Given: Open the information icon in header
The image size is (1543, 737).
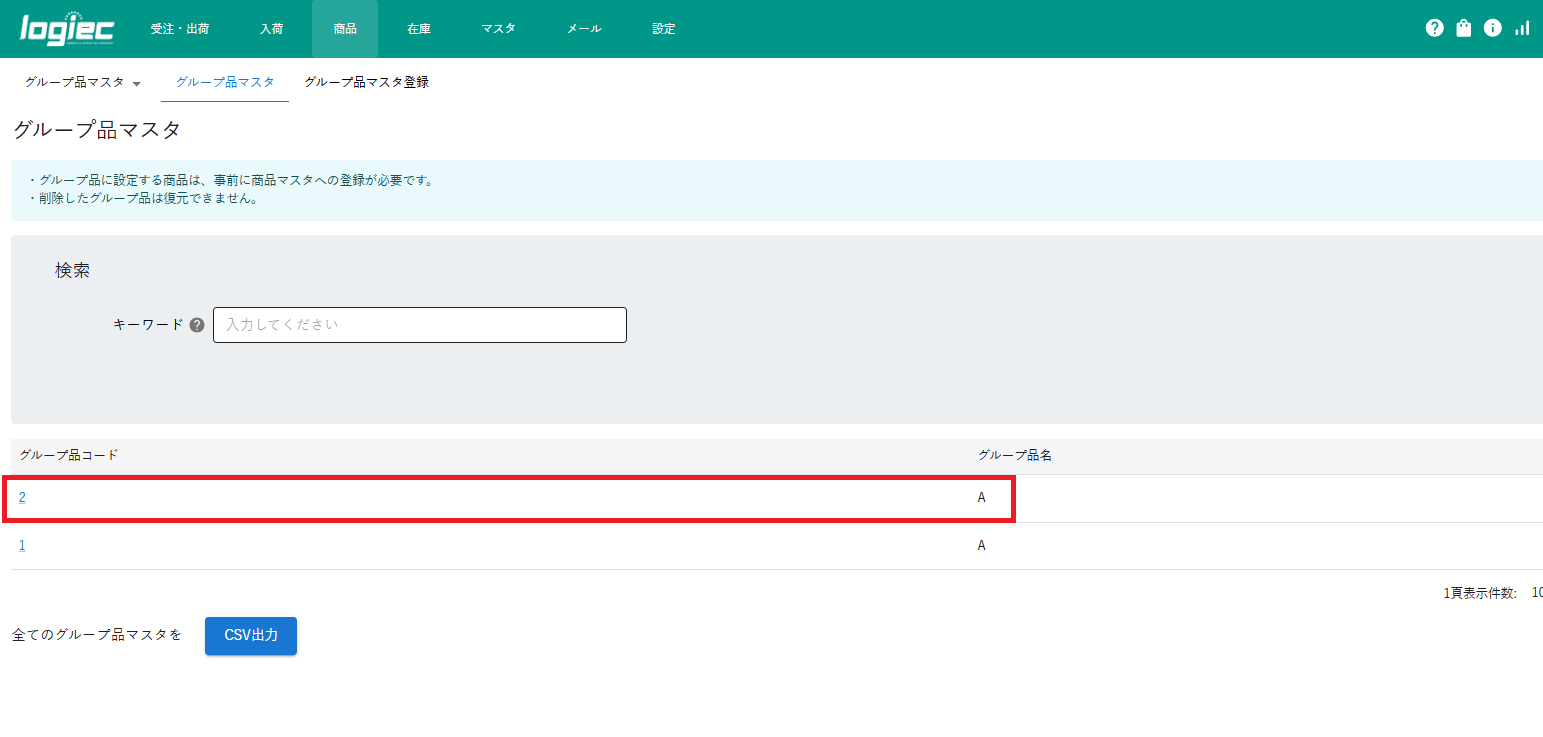Looking at the screenshot, I should tap(1492, 28).
